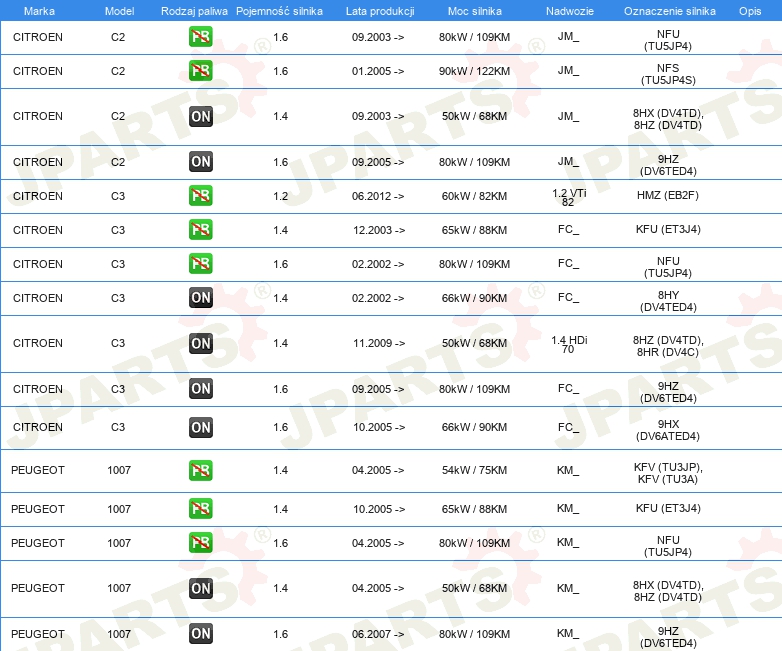
Task: Click diesel ON icon for C2 8HX row
Action: point(200,116)
